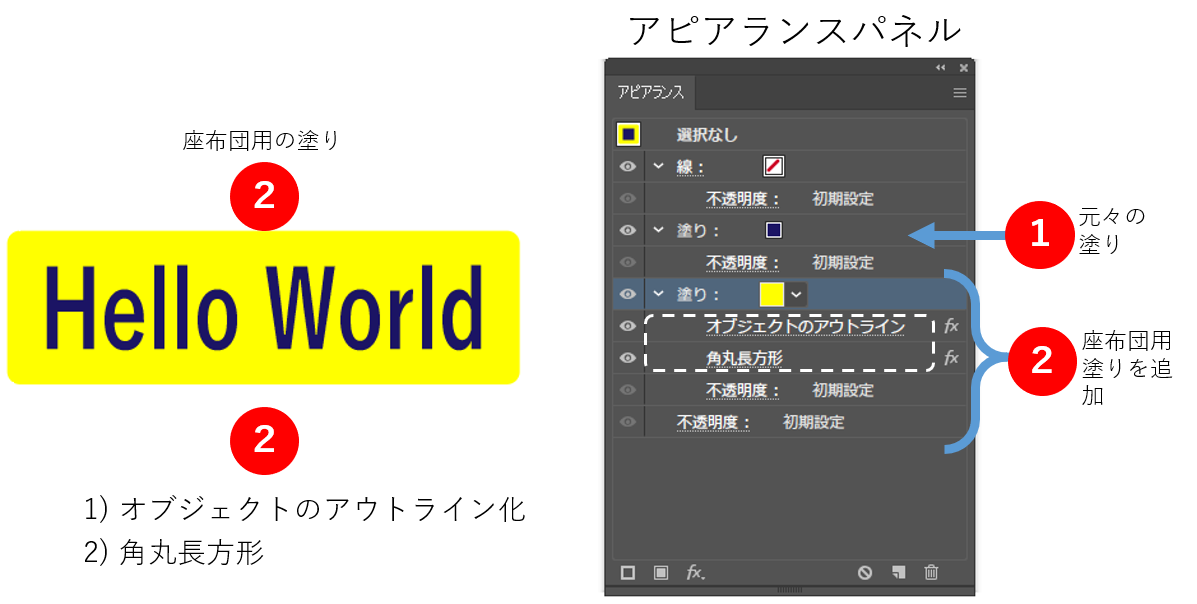The width and height of the screenshot is (1197, 604).
Task: Collapse the panel with the double-arrow icon
Action: tap(940, 68)
